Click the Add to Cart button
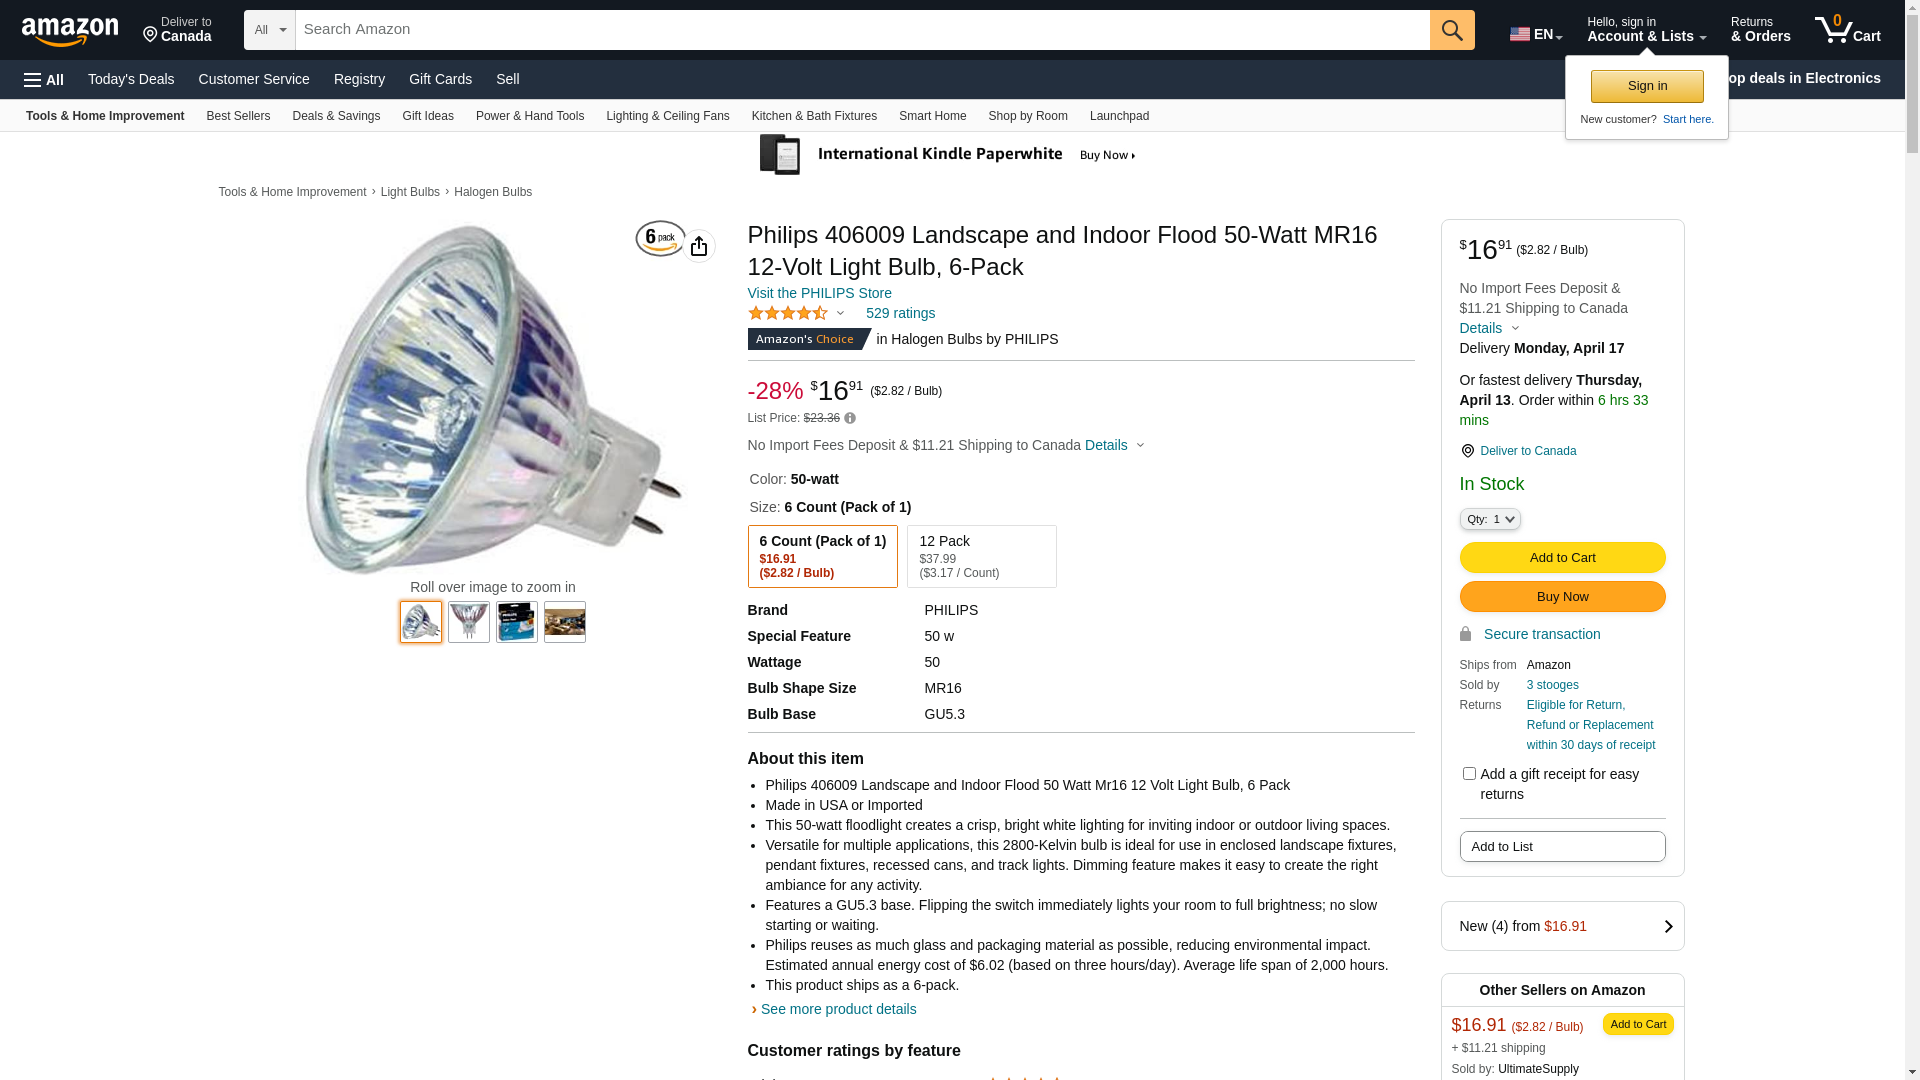The width and height of the screenshot is (1920, 1080). coord(1562,558)
